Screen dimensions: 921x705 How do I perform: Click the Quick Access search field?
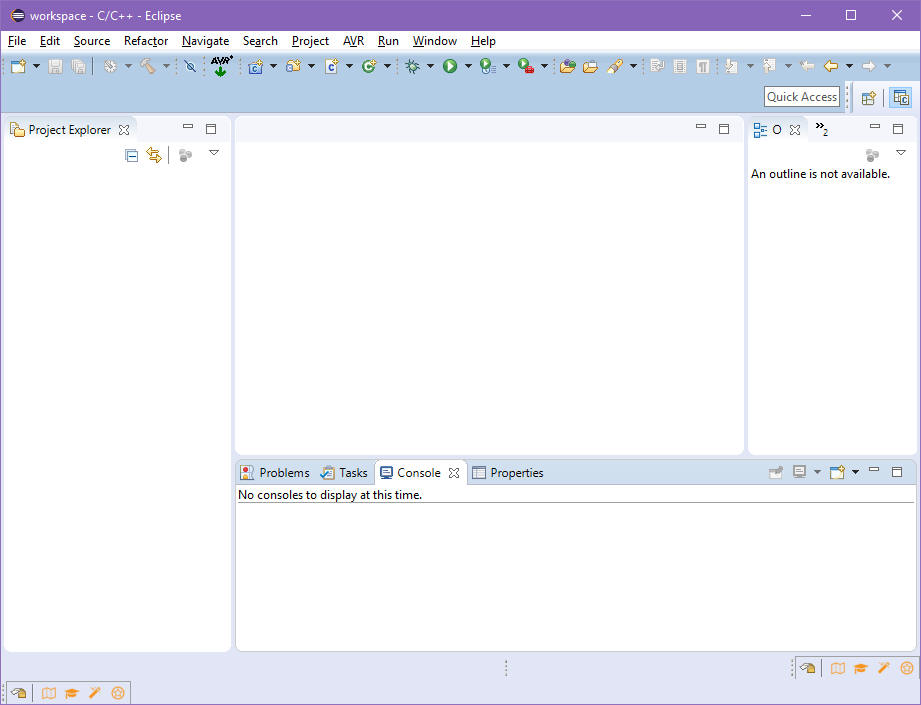pyautogui.click(x=802, y=97)
